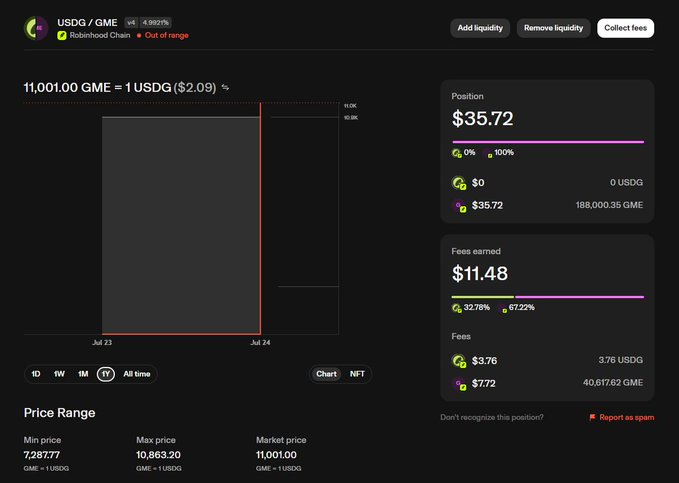Click the 11,001.00 GME = 1 USDG rate
The height and width of the screenshot is (483, 679).
tap(97, 88)
